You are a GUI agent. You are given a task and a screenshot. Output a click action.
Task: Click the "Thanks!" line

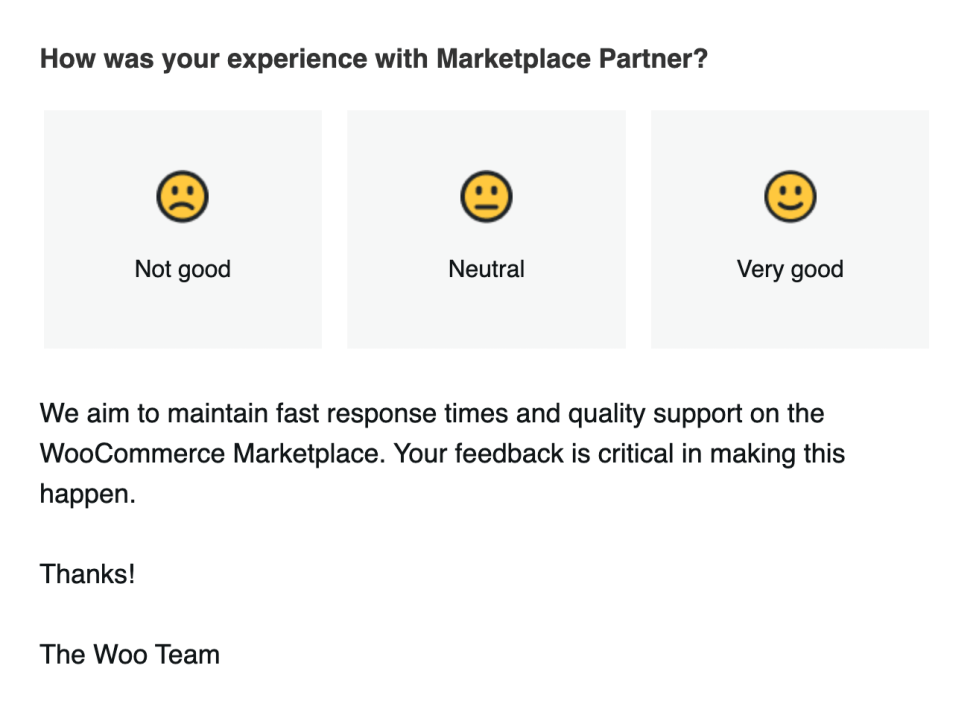[87, 575]
